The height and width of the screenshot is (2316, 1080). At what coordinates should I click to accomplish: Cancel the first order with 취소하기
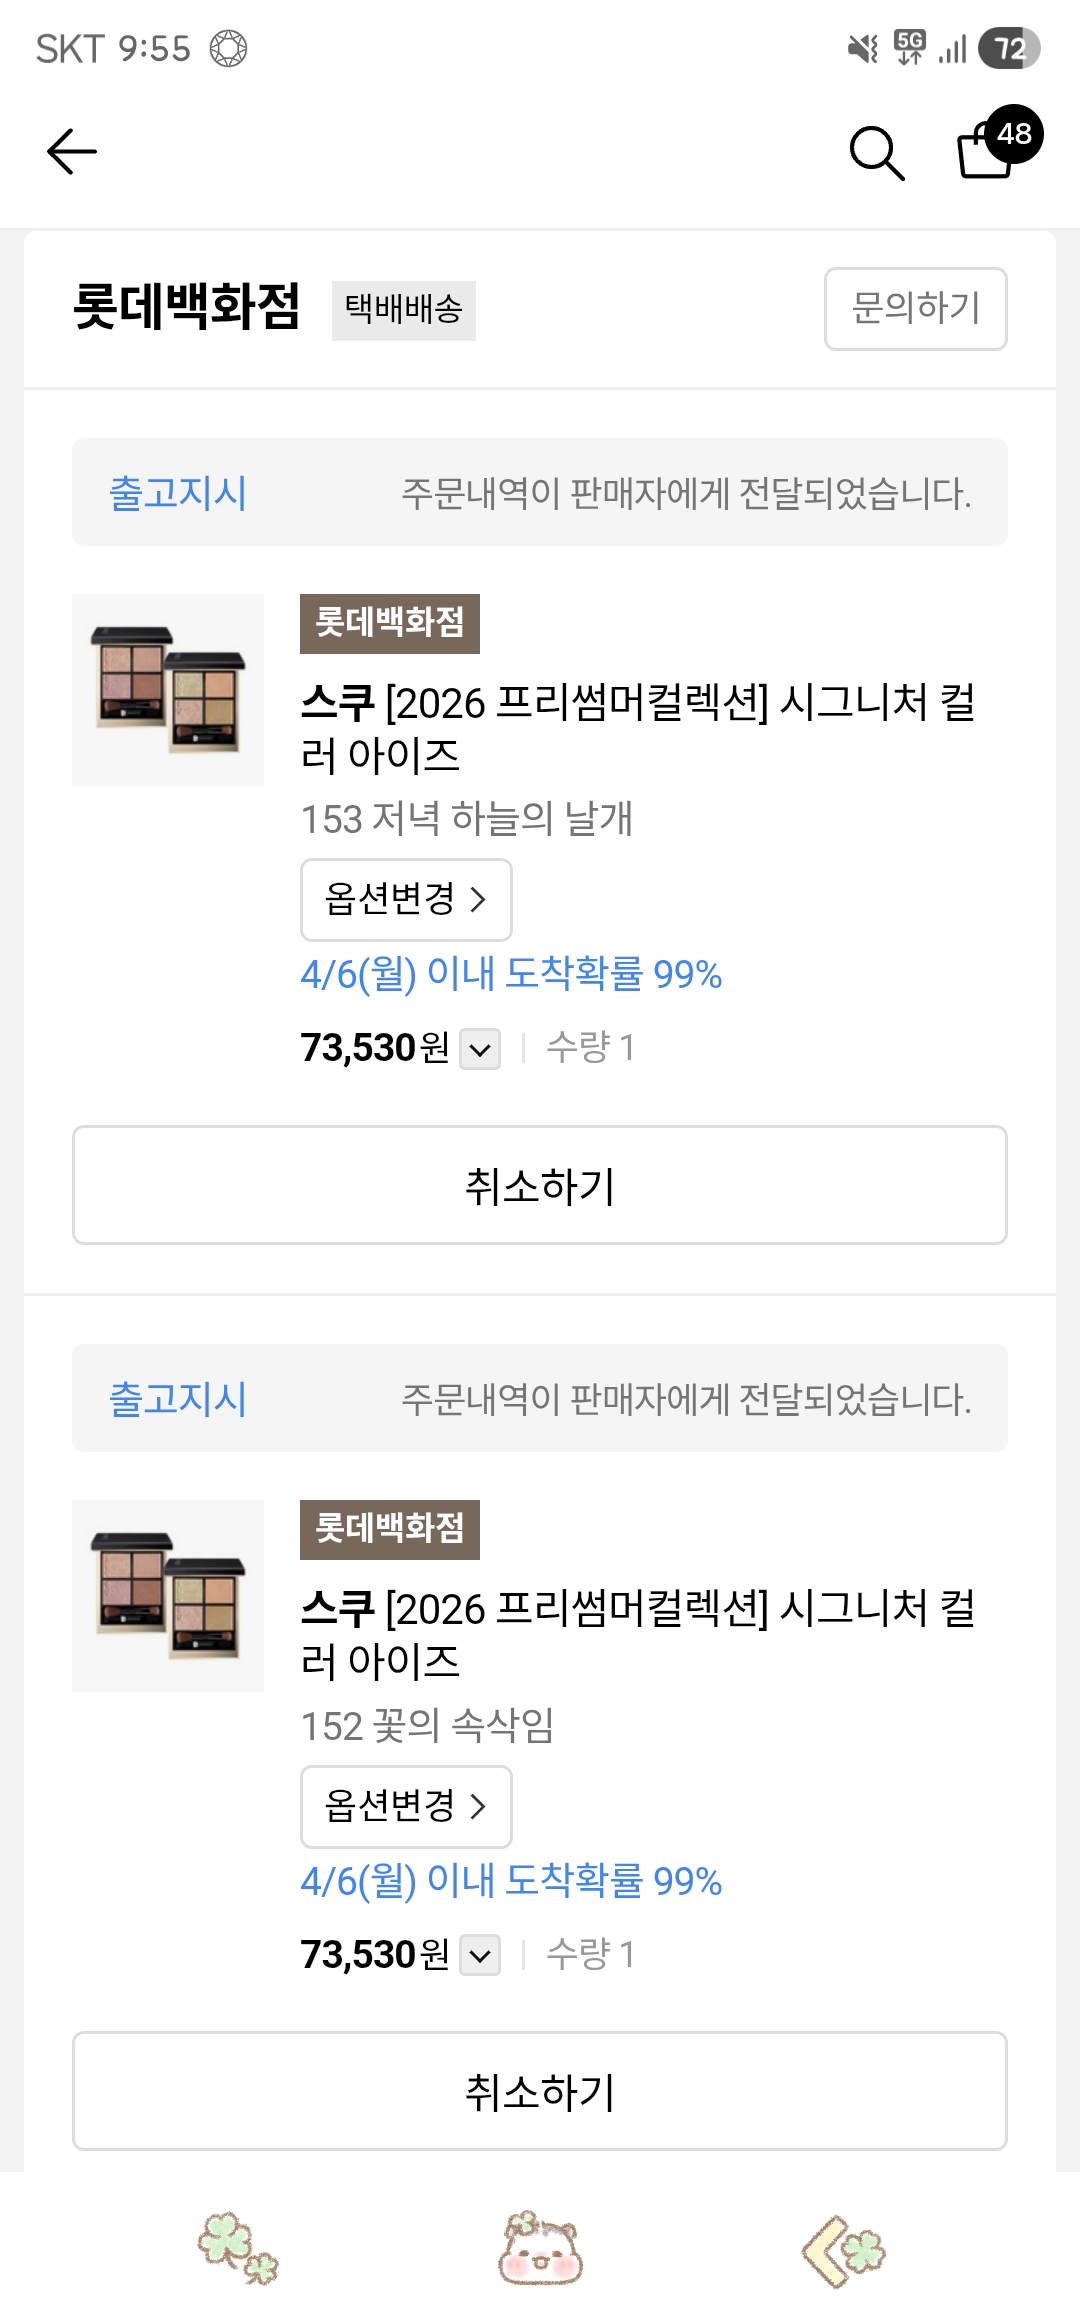click(540, 1185)
